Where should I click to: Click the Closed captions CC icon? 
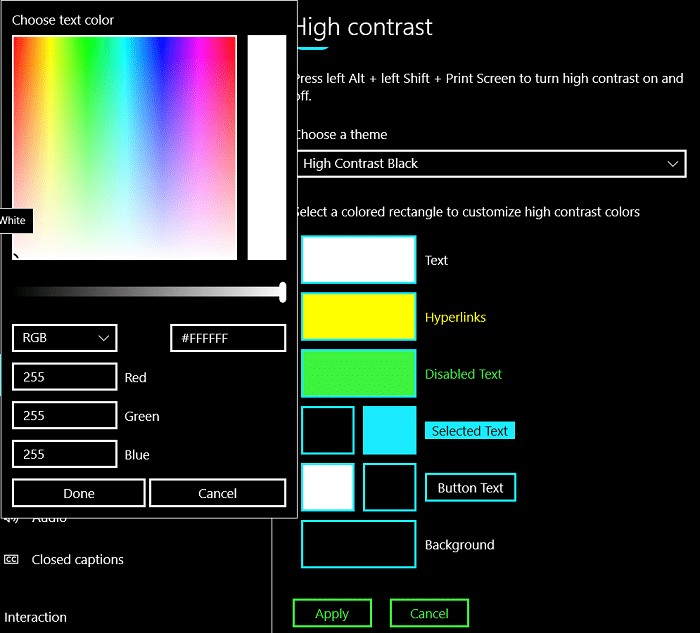coord(11,559)
